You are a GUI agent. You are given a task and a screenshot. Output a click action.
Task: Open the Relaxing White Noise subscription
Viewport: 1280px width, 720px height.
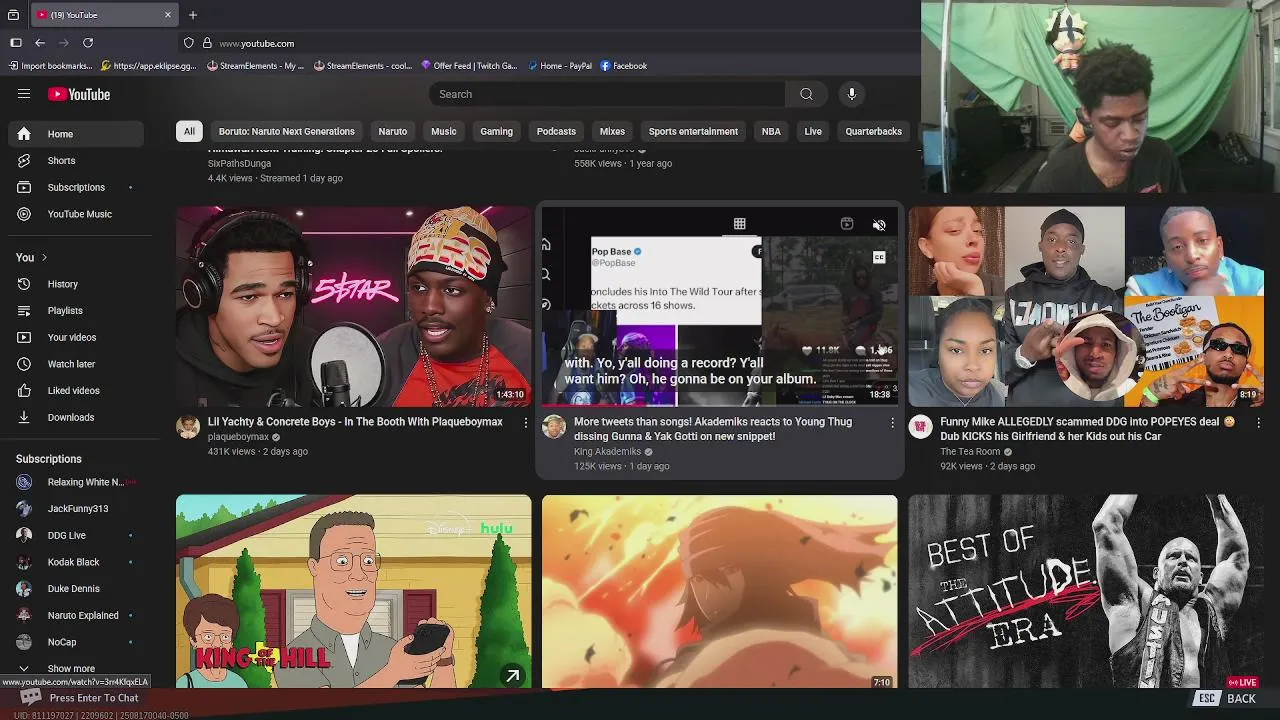coord(76,482)
